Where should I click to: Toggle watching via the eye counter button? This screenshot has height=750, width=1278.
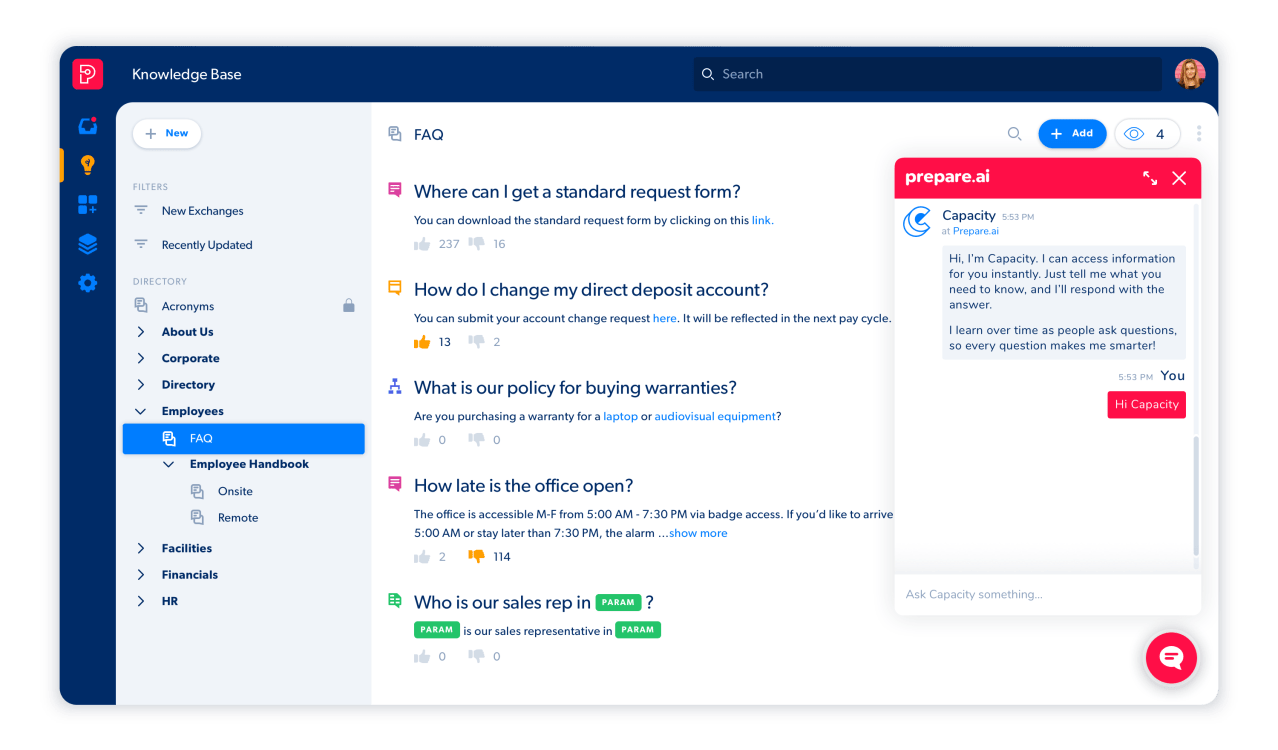click(1146, 133)
